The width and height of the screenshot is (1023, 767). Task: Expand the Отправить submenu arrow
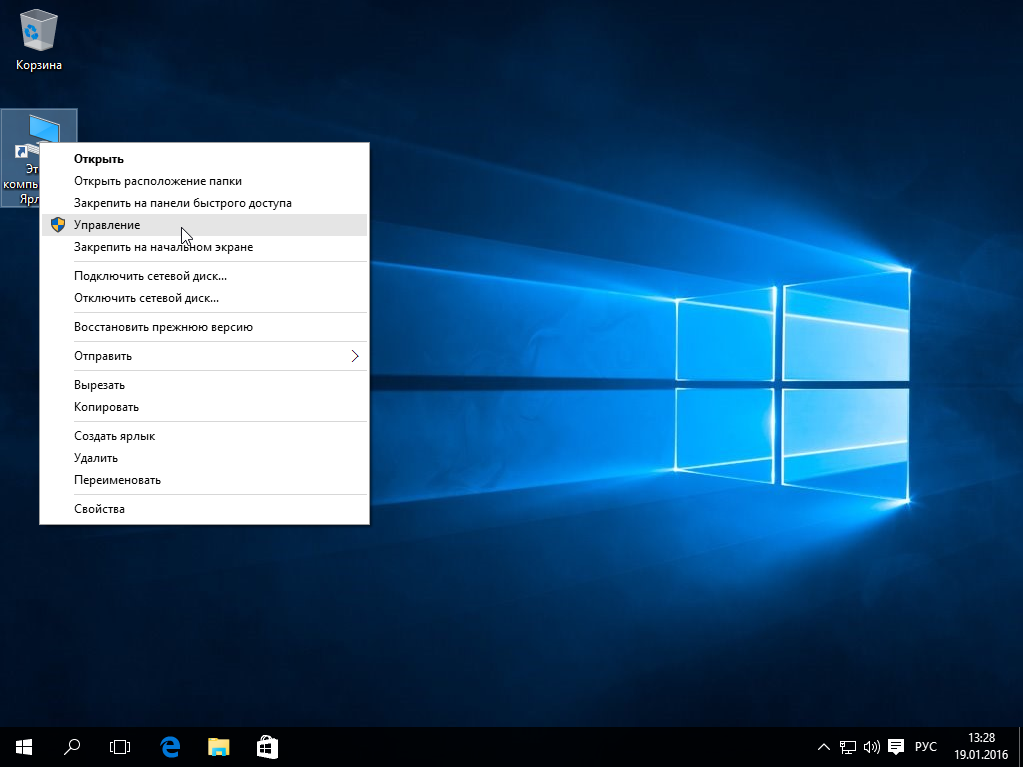354,356
